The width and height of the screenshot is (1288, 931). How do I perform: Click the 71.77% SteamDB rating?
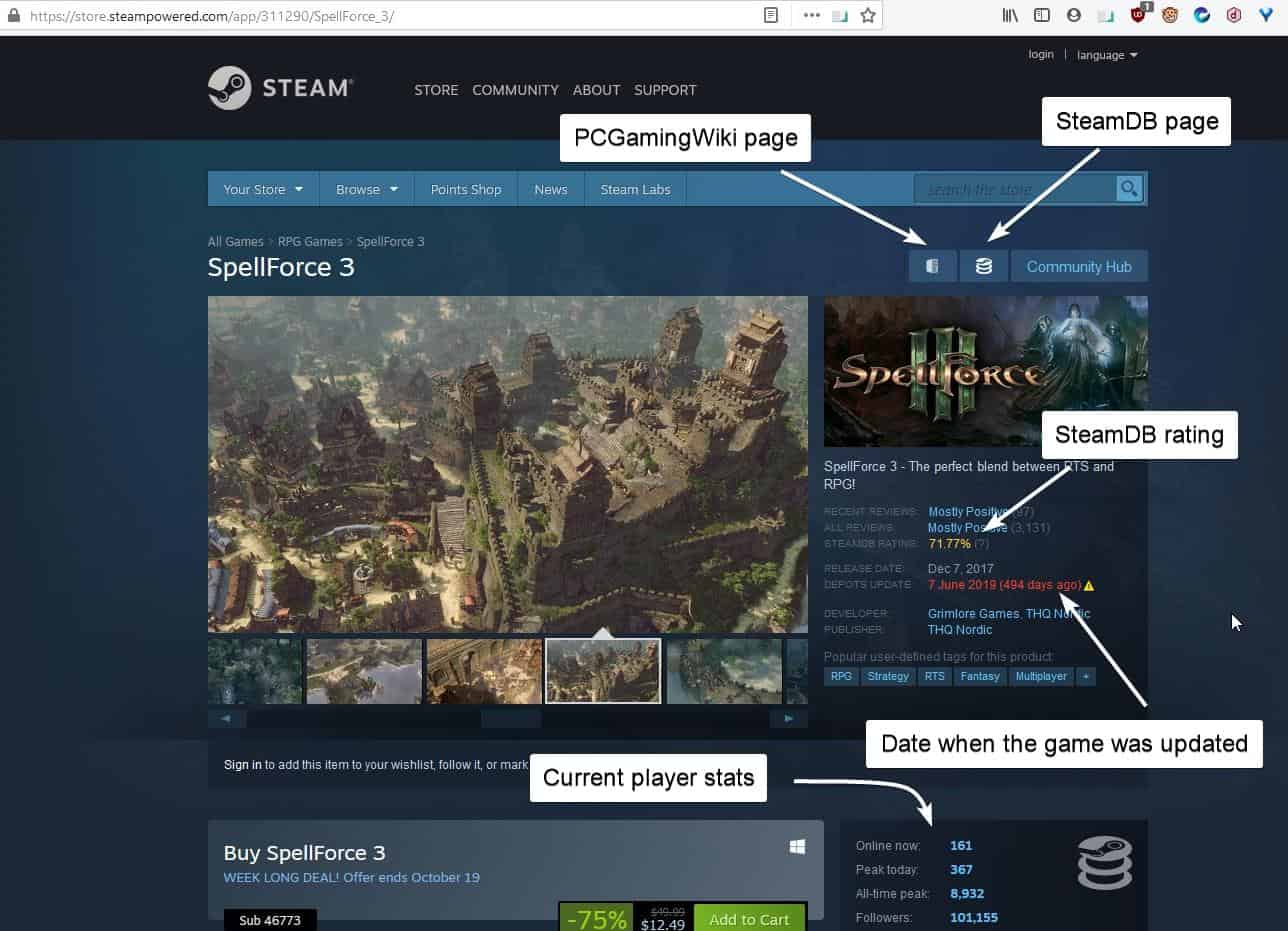tap(949, 543)
